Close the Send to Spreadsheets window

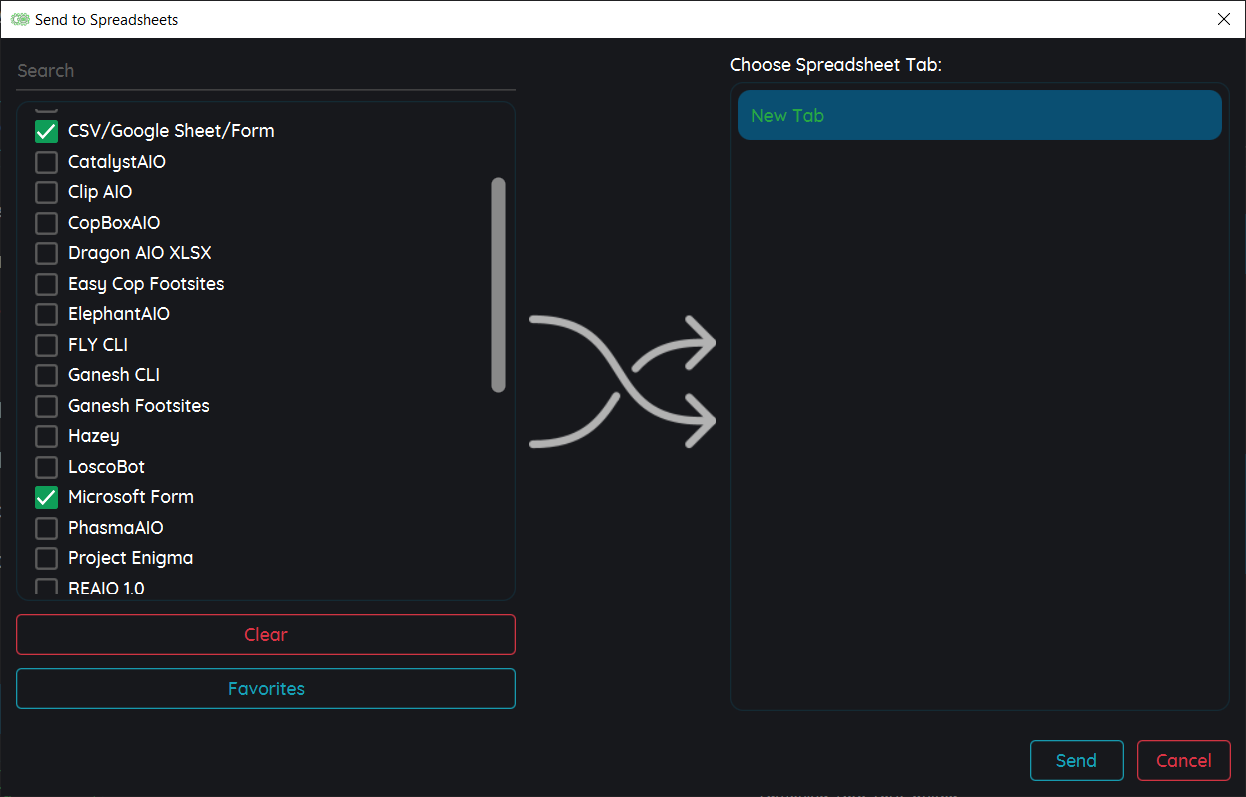(1223, 19)
